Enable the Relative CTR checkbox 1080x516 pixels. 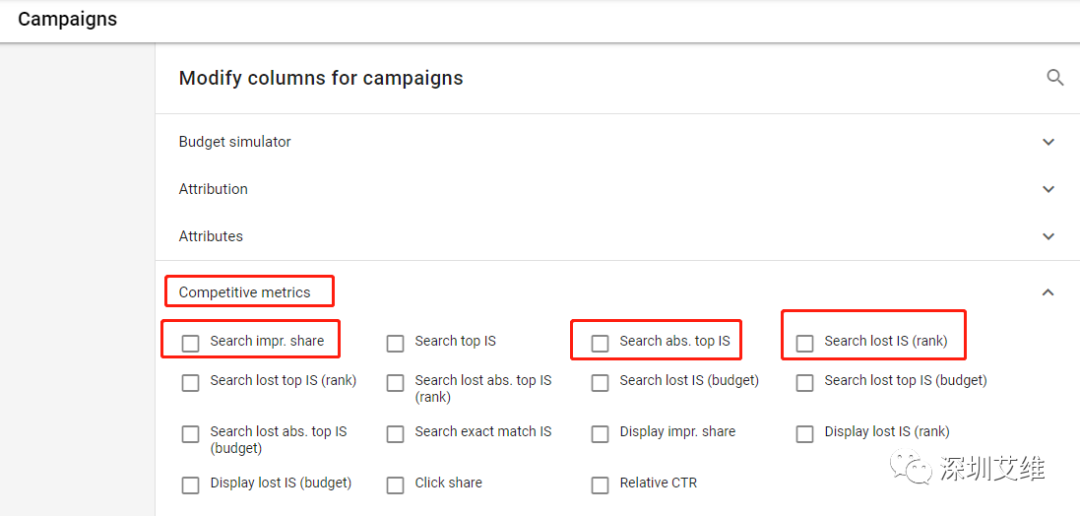600,485
